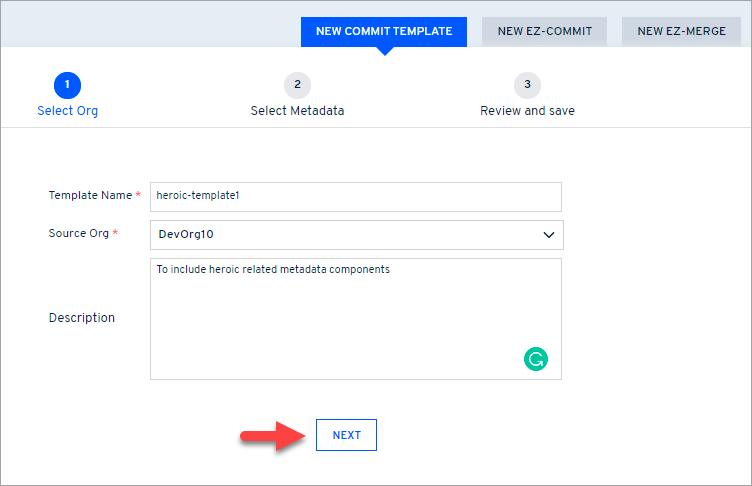This screenshot has width=752, height=486.
Task: Click the red arrow pointing to NEXT
Action: [271, 436]
